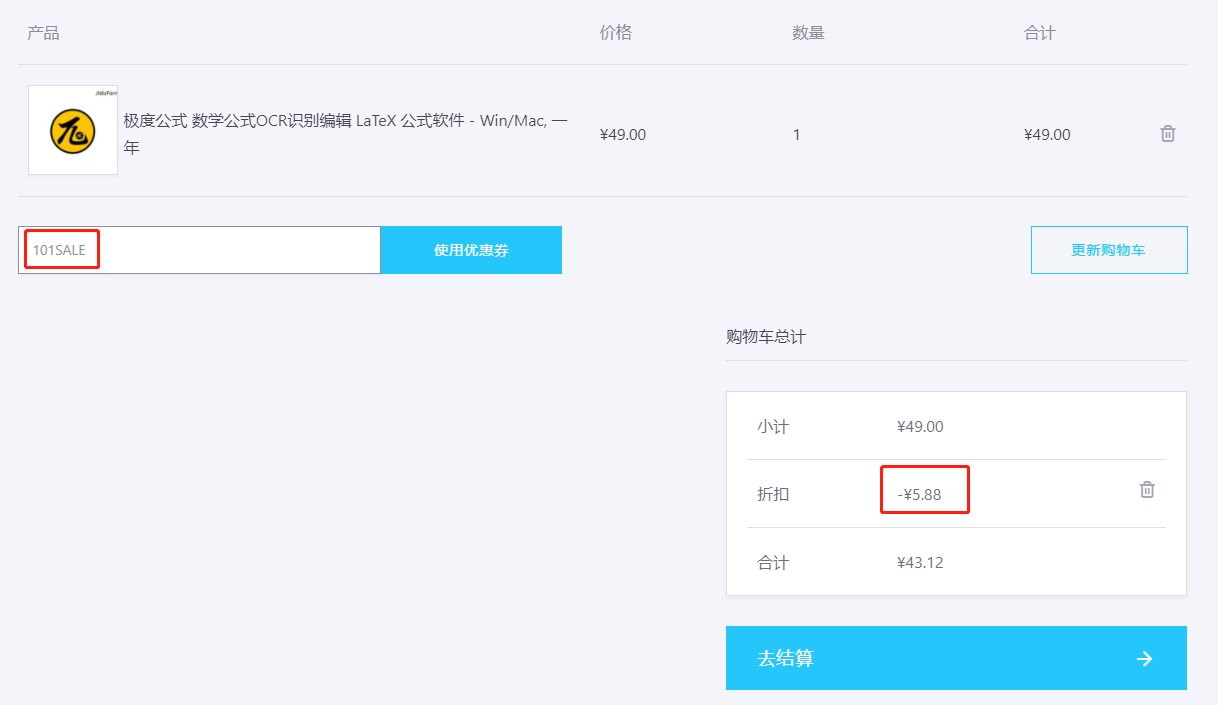Click the 价格 column header
This screenshot has width=1218, height=705.
pos(615,33)
